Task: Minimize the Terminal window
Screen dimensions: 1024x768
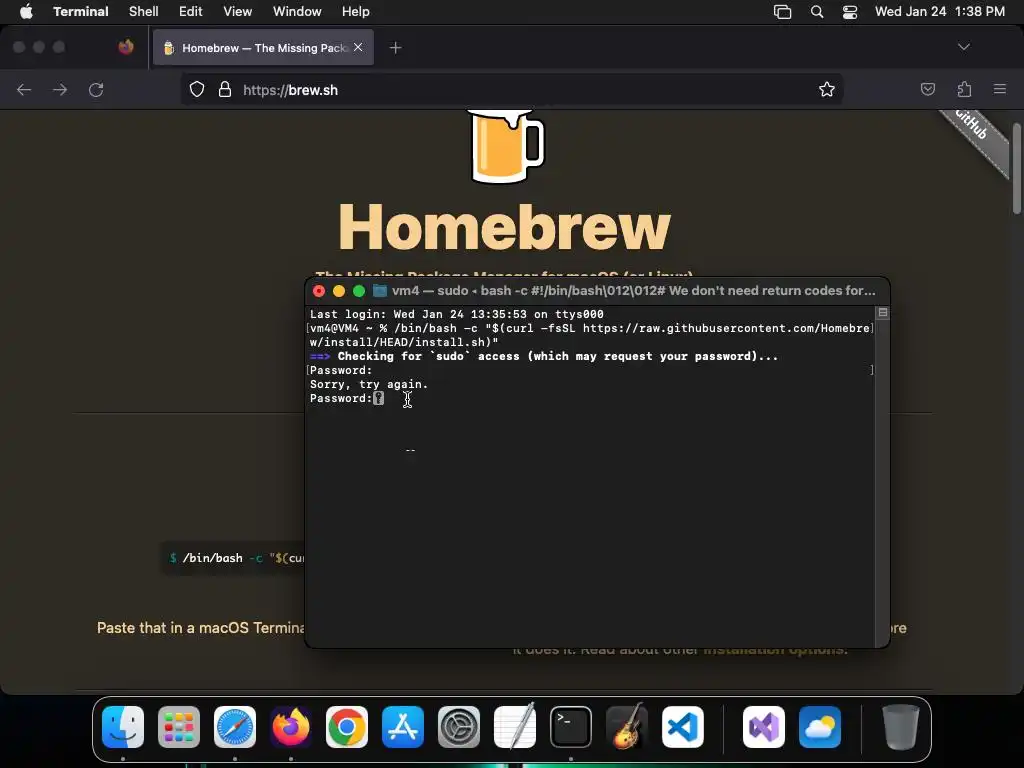Action: [x=339, y=291]
